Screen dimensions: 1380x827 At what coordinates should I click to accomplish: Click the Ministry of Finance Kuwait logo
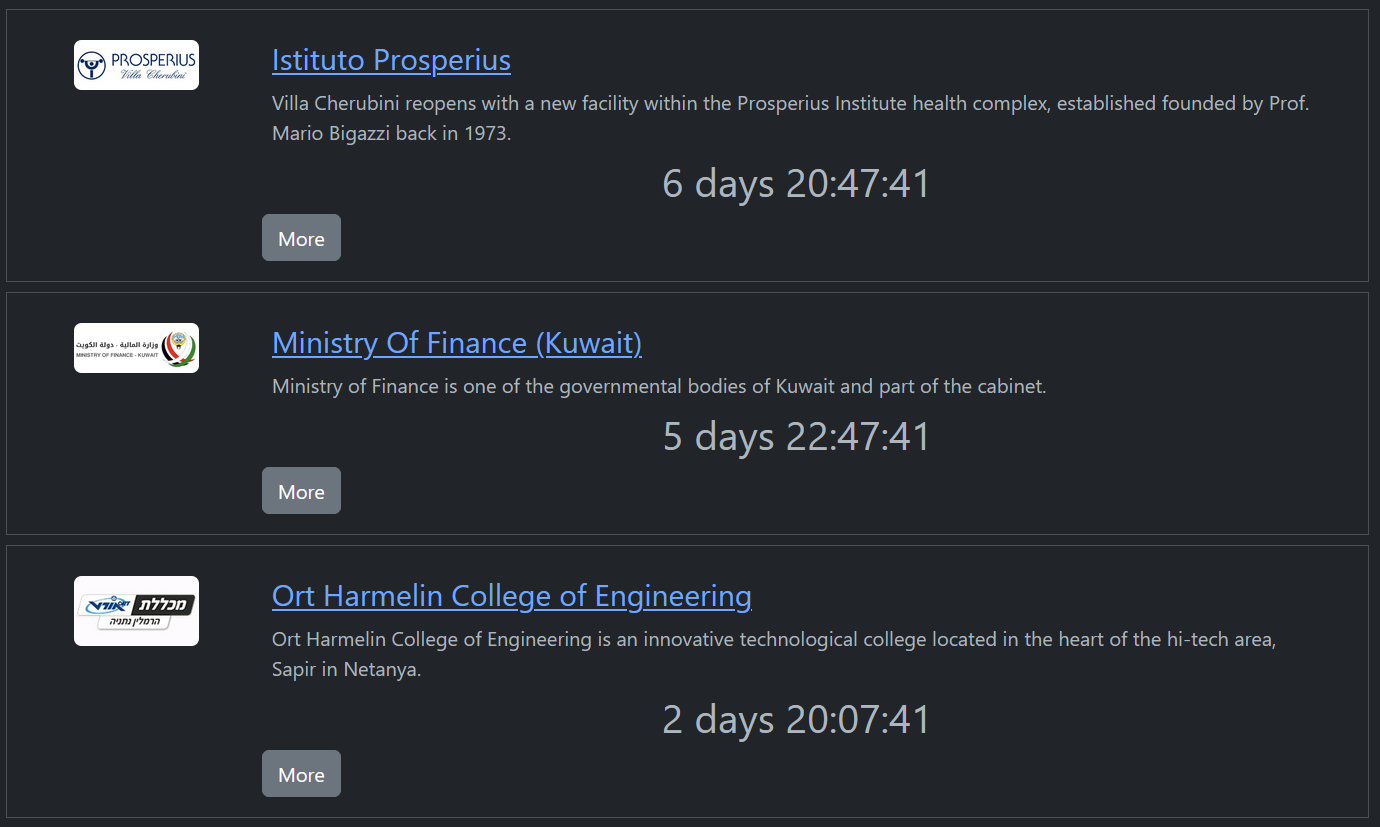(x=136, y=348)
